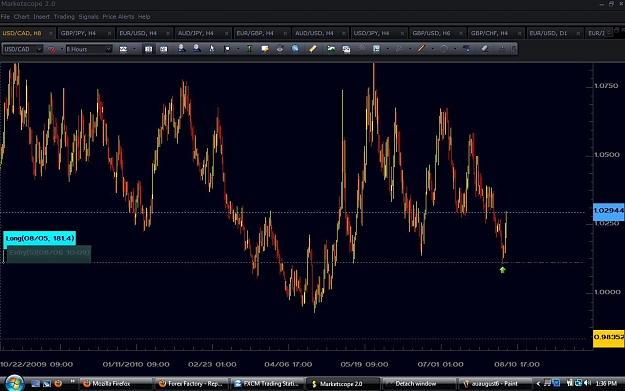625x391 pixels.
Task: Close the GBP/JPY, H4 tab
Action: click(109, 33)
